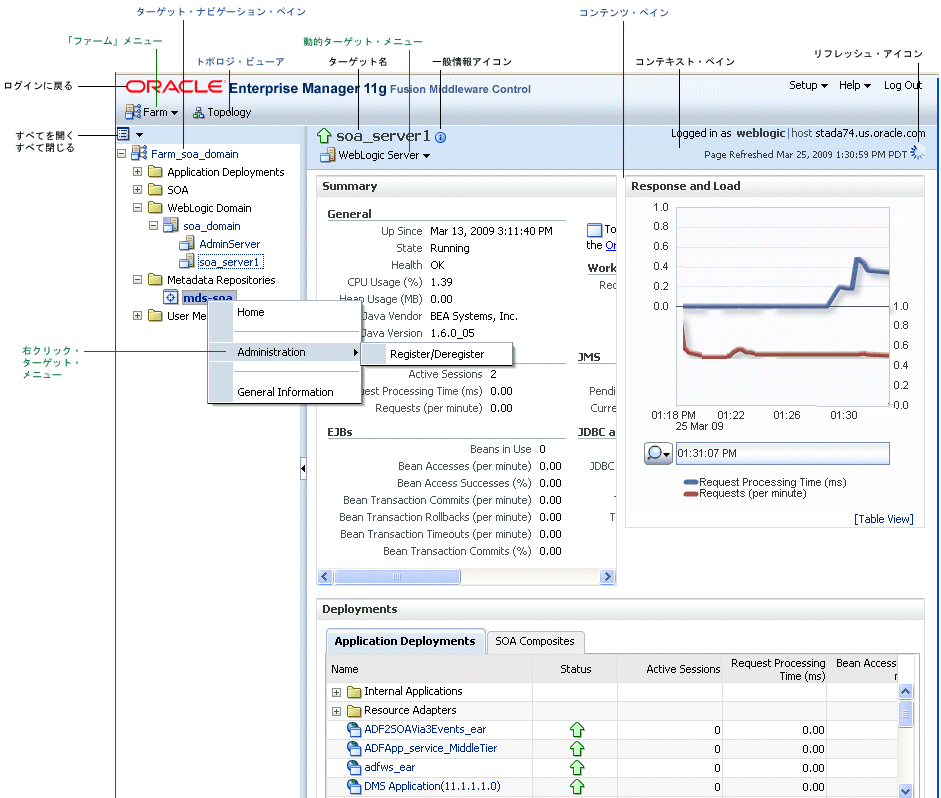Screen dimensions: 941x798
Task: Open ADFApp_service_MiddleTier deployment link
Action: click(430, 748)
